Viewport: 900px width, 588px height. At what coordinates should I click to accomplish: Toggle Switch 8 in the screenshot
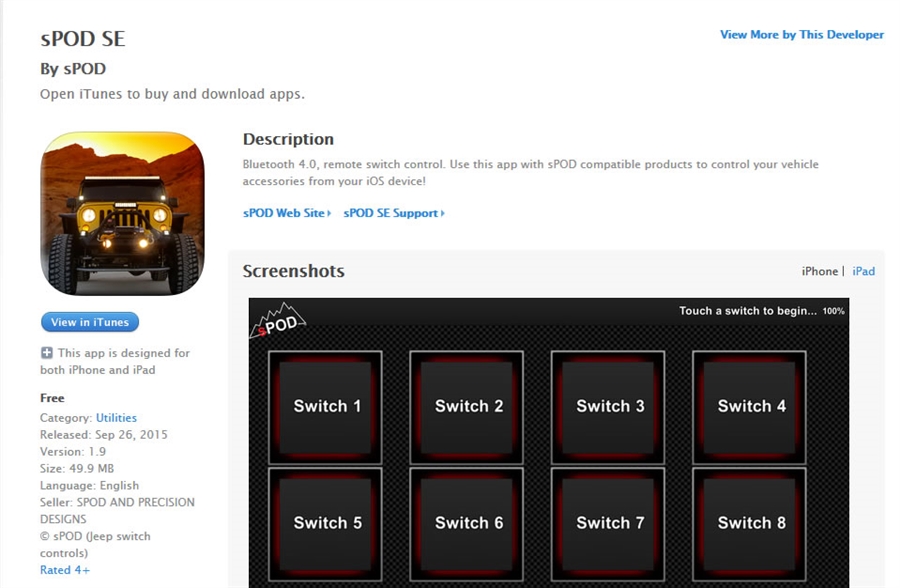[749, 524]
